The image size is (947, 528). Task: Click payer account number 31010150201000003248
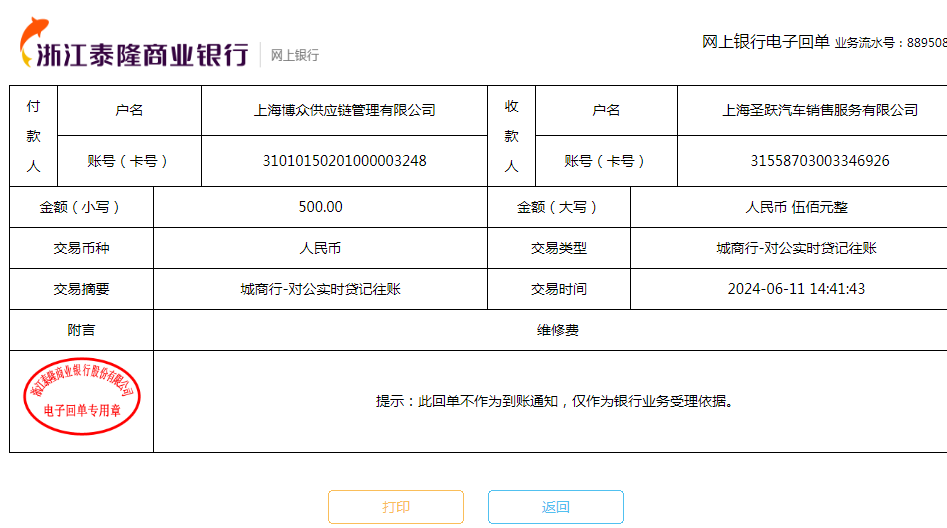(344, 161)
